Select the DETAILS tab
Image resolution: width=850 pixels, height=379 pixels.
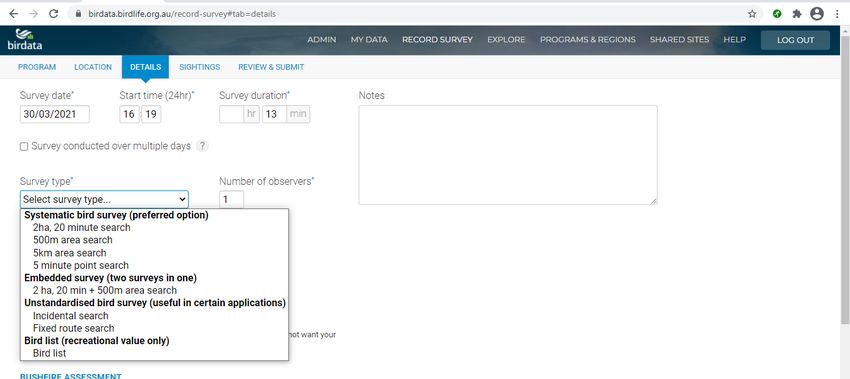coord(145,67)
